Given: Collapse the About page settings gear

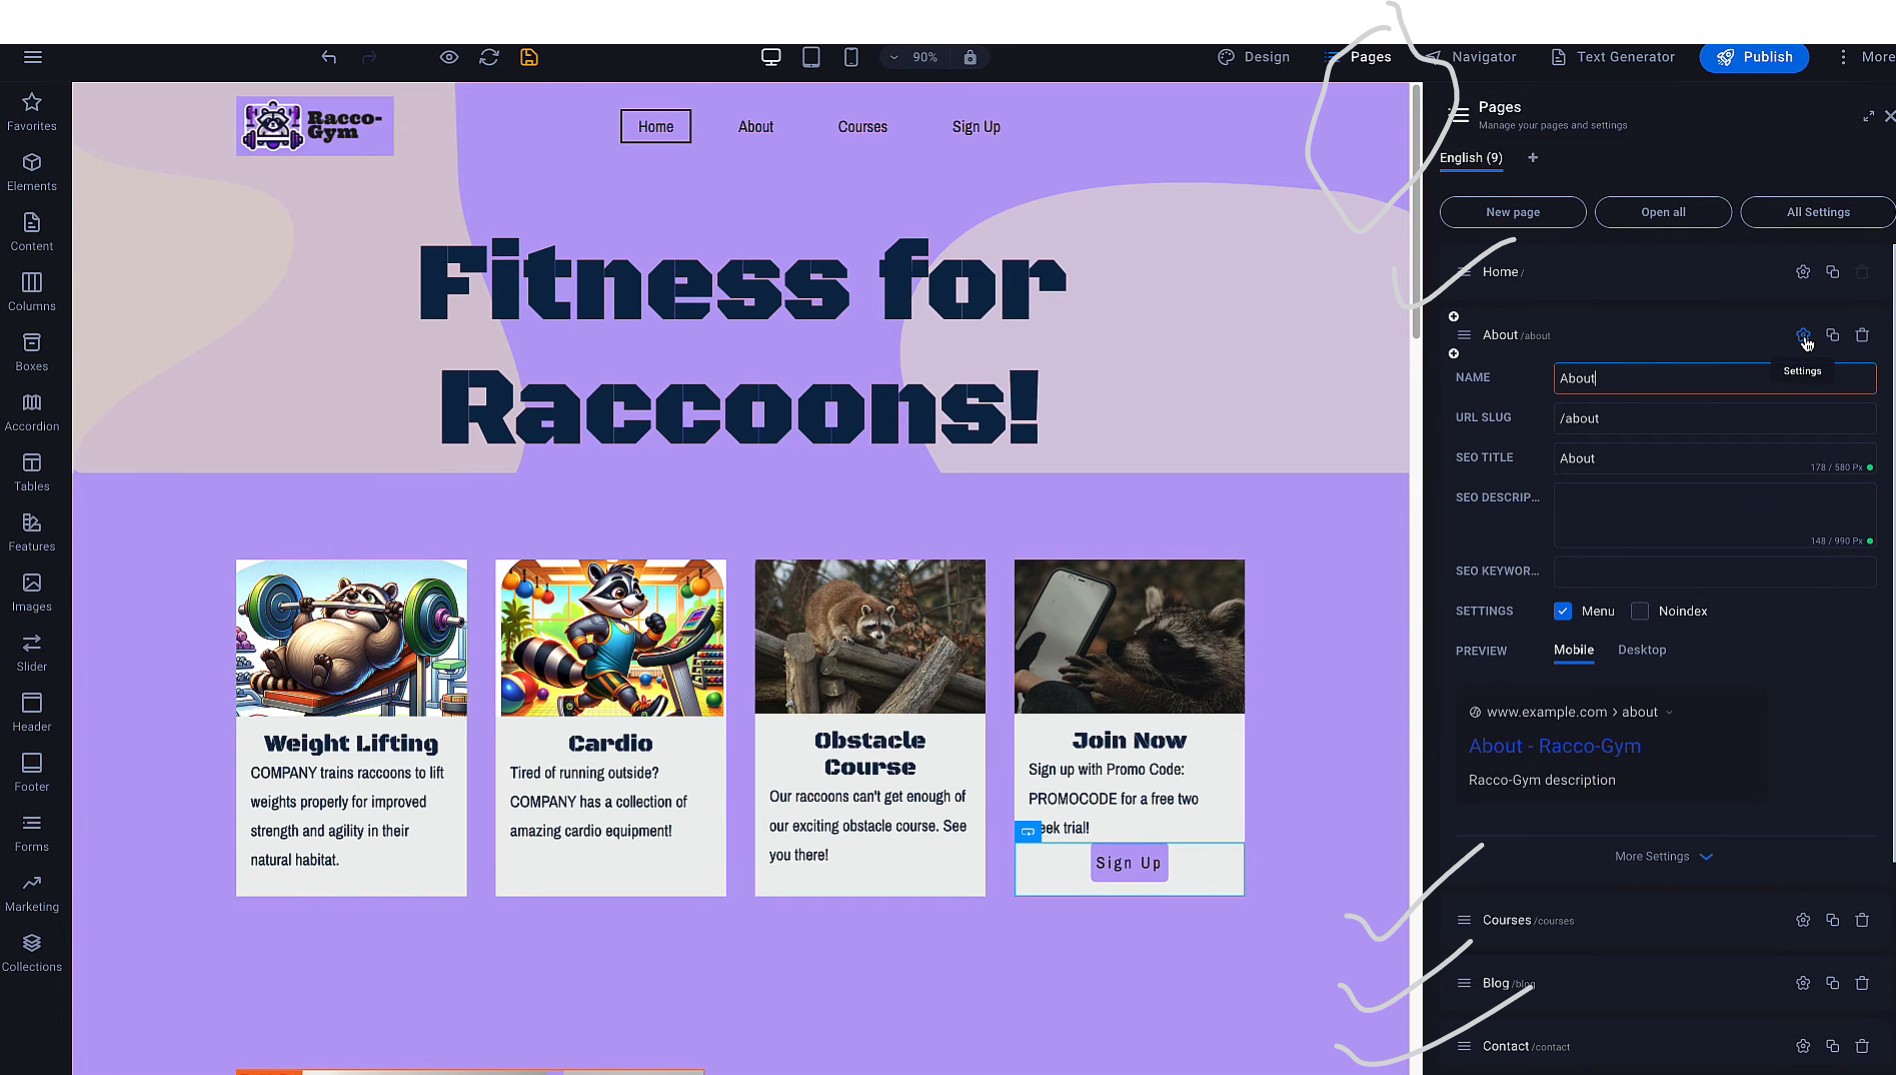Looking at the screenshot, I should click(1803, 335).
